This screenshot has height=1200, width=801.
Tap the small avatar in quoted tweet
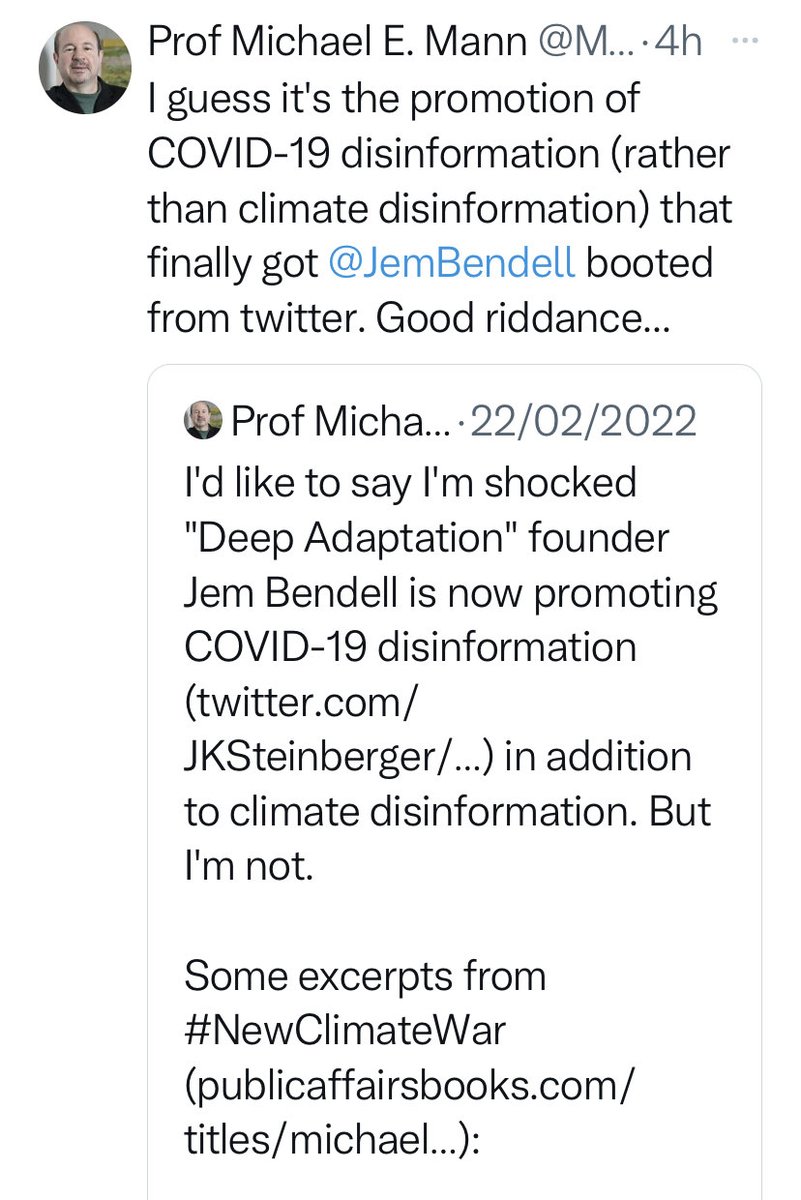tap(203, 421)
